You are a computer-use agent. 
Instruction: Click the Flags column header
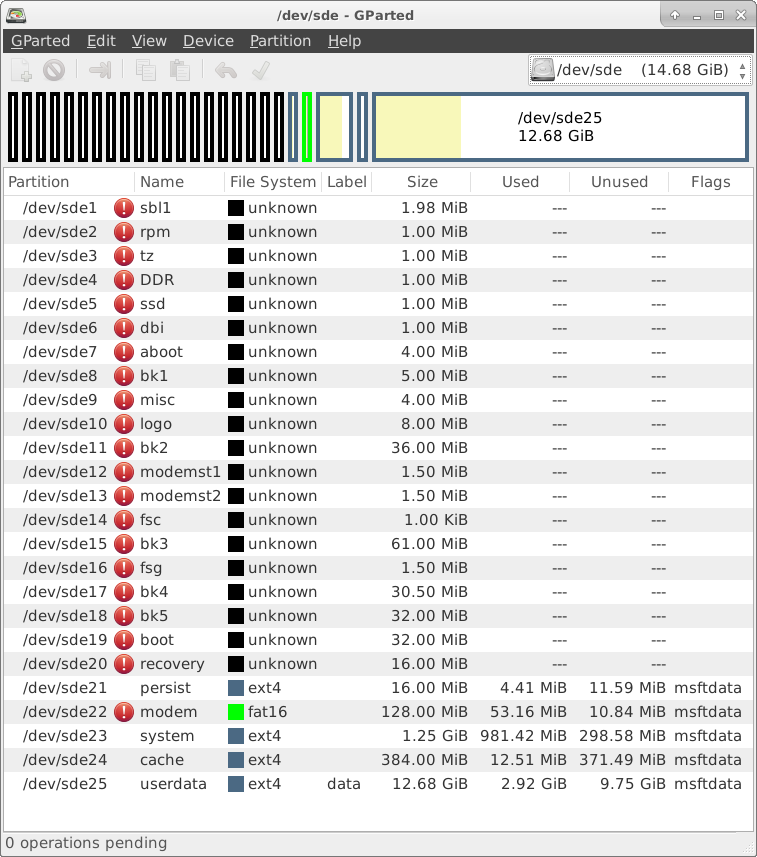(711, 182)
